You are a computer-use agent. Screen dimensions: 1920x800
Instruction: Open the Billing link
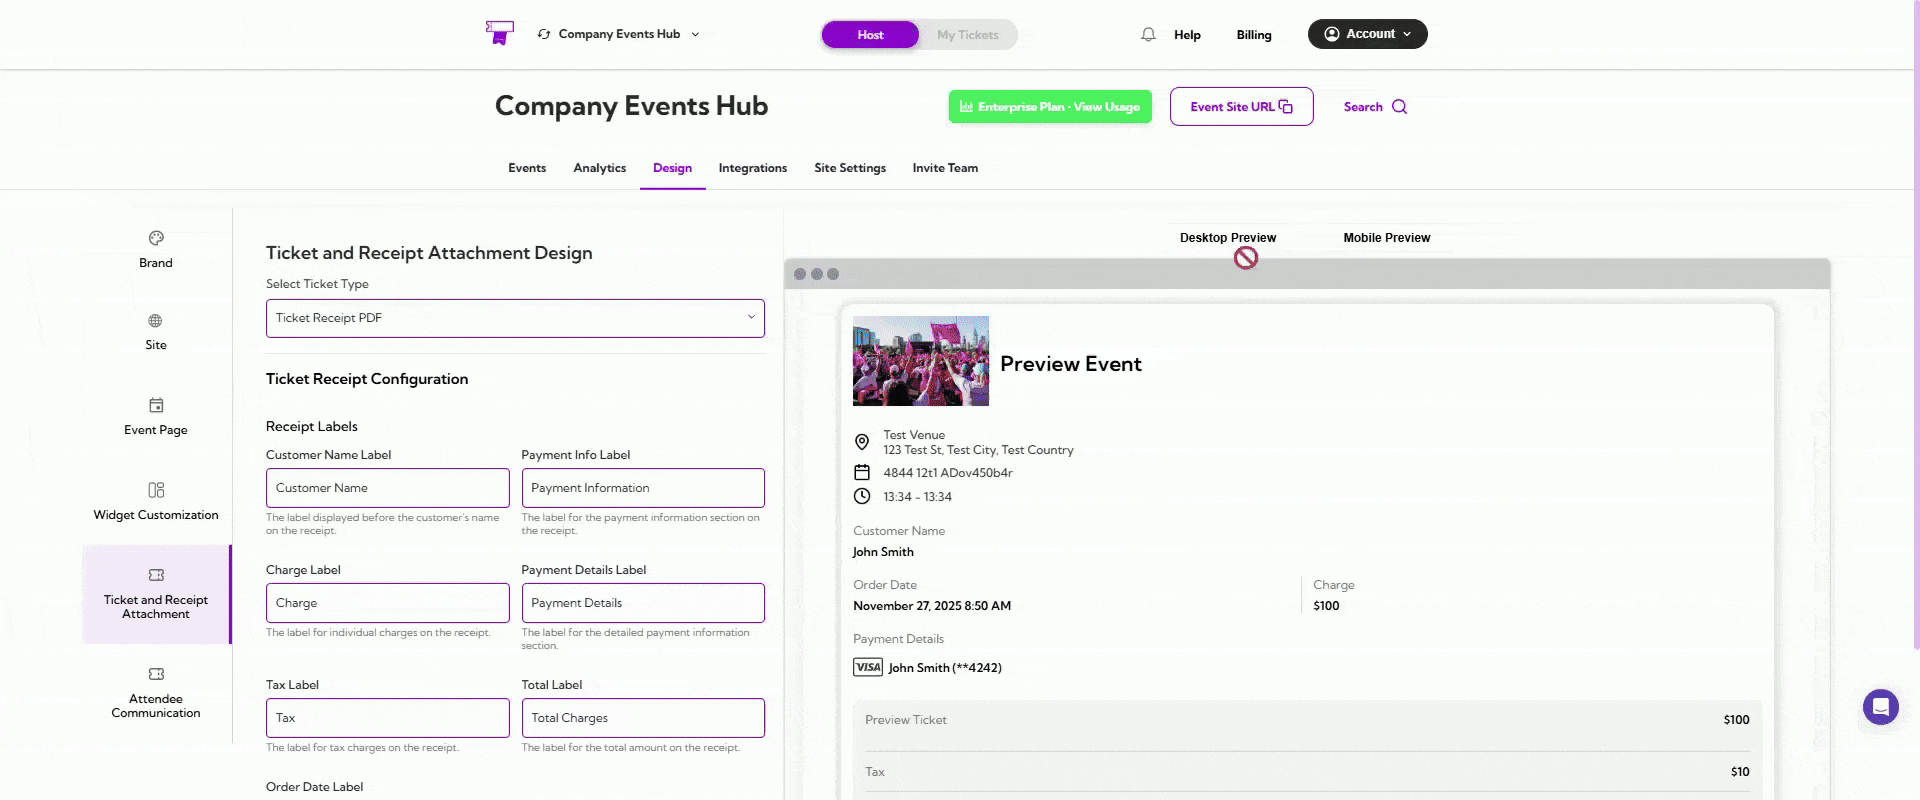[1254, 35]
